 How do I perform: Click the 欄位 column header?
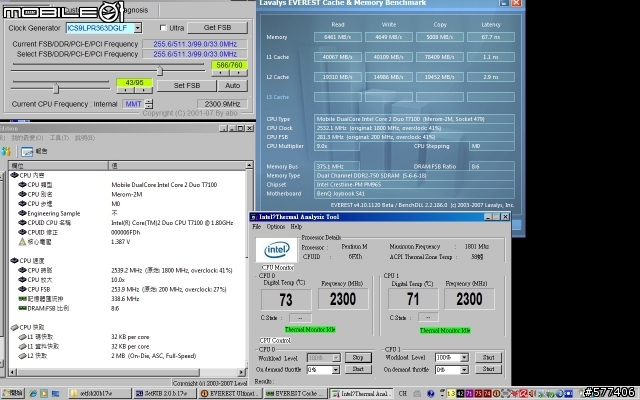[58, 165]
